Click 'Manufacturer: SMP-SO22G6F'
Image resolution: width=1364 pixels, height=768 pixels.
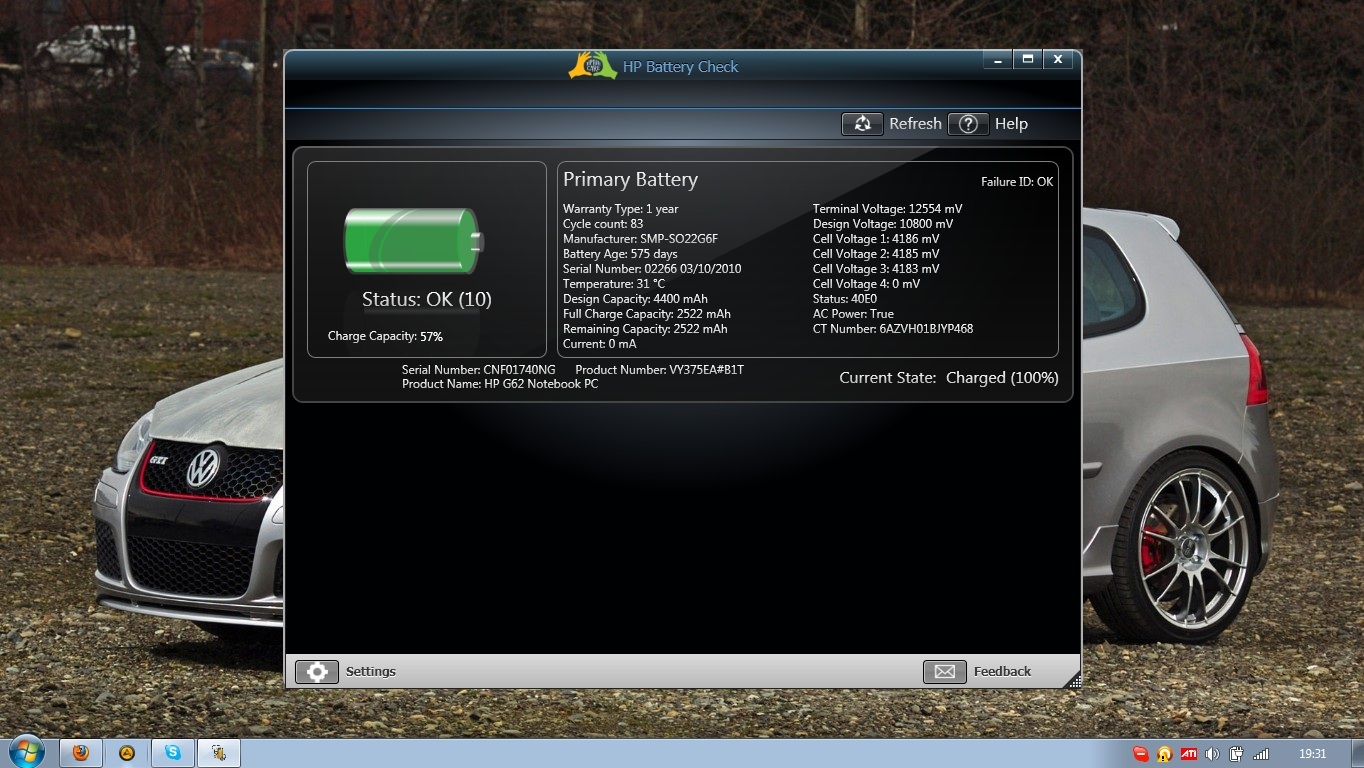point(641,239)
